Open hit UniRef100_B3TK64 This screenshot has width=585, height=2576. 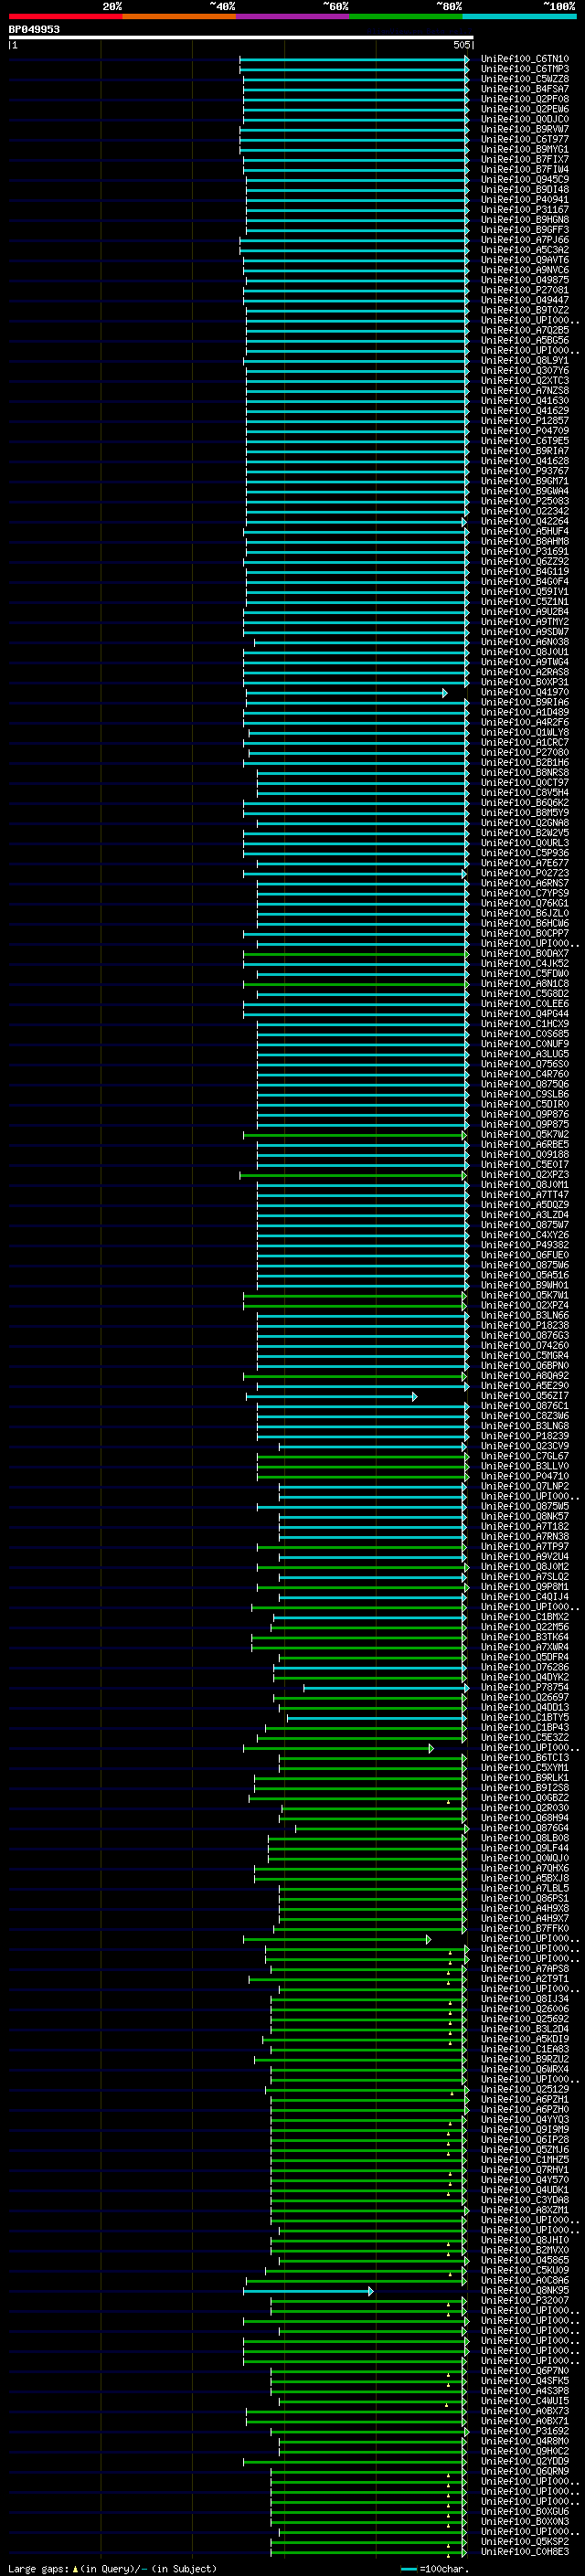pos(524,1637)
